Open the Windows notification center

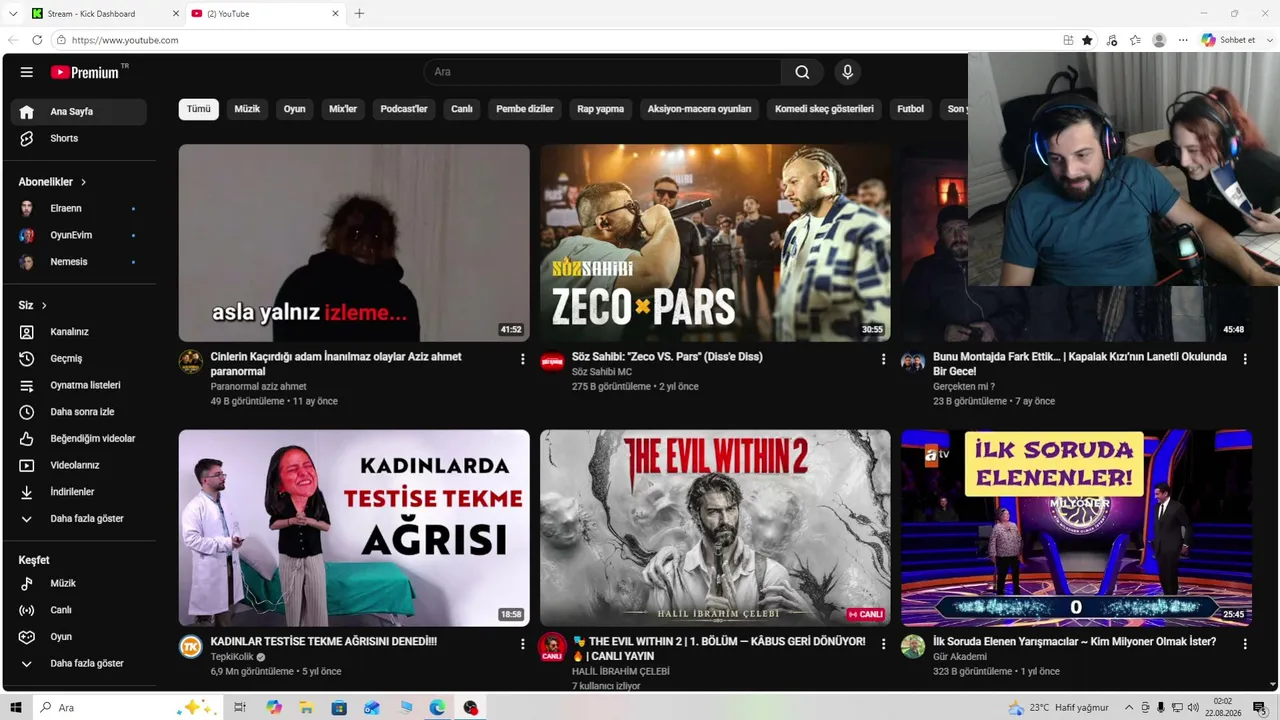tap(1259, 707)
